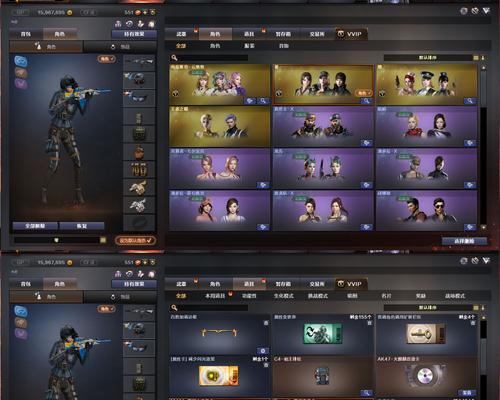Click scroll-up arrow of lower inventory list
Viewport: 500px width, 400px height.
pyautogui.click(x=483, y=318)
